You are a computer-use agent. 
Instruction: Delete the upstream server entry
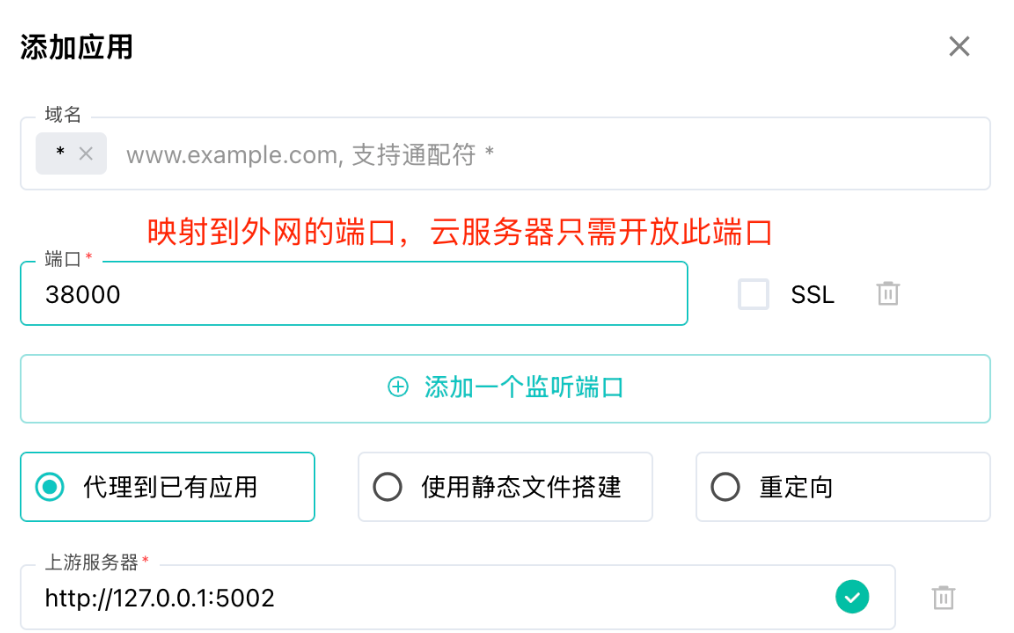coord(943,598)
